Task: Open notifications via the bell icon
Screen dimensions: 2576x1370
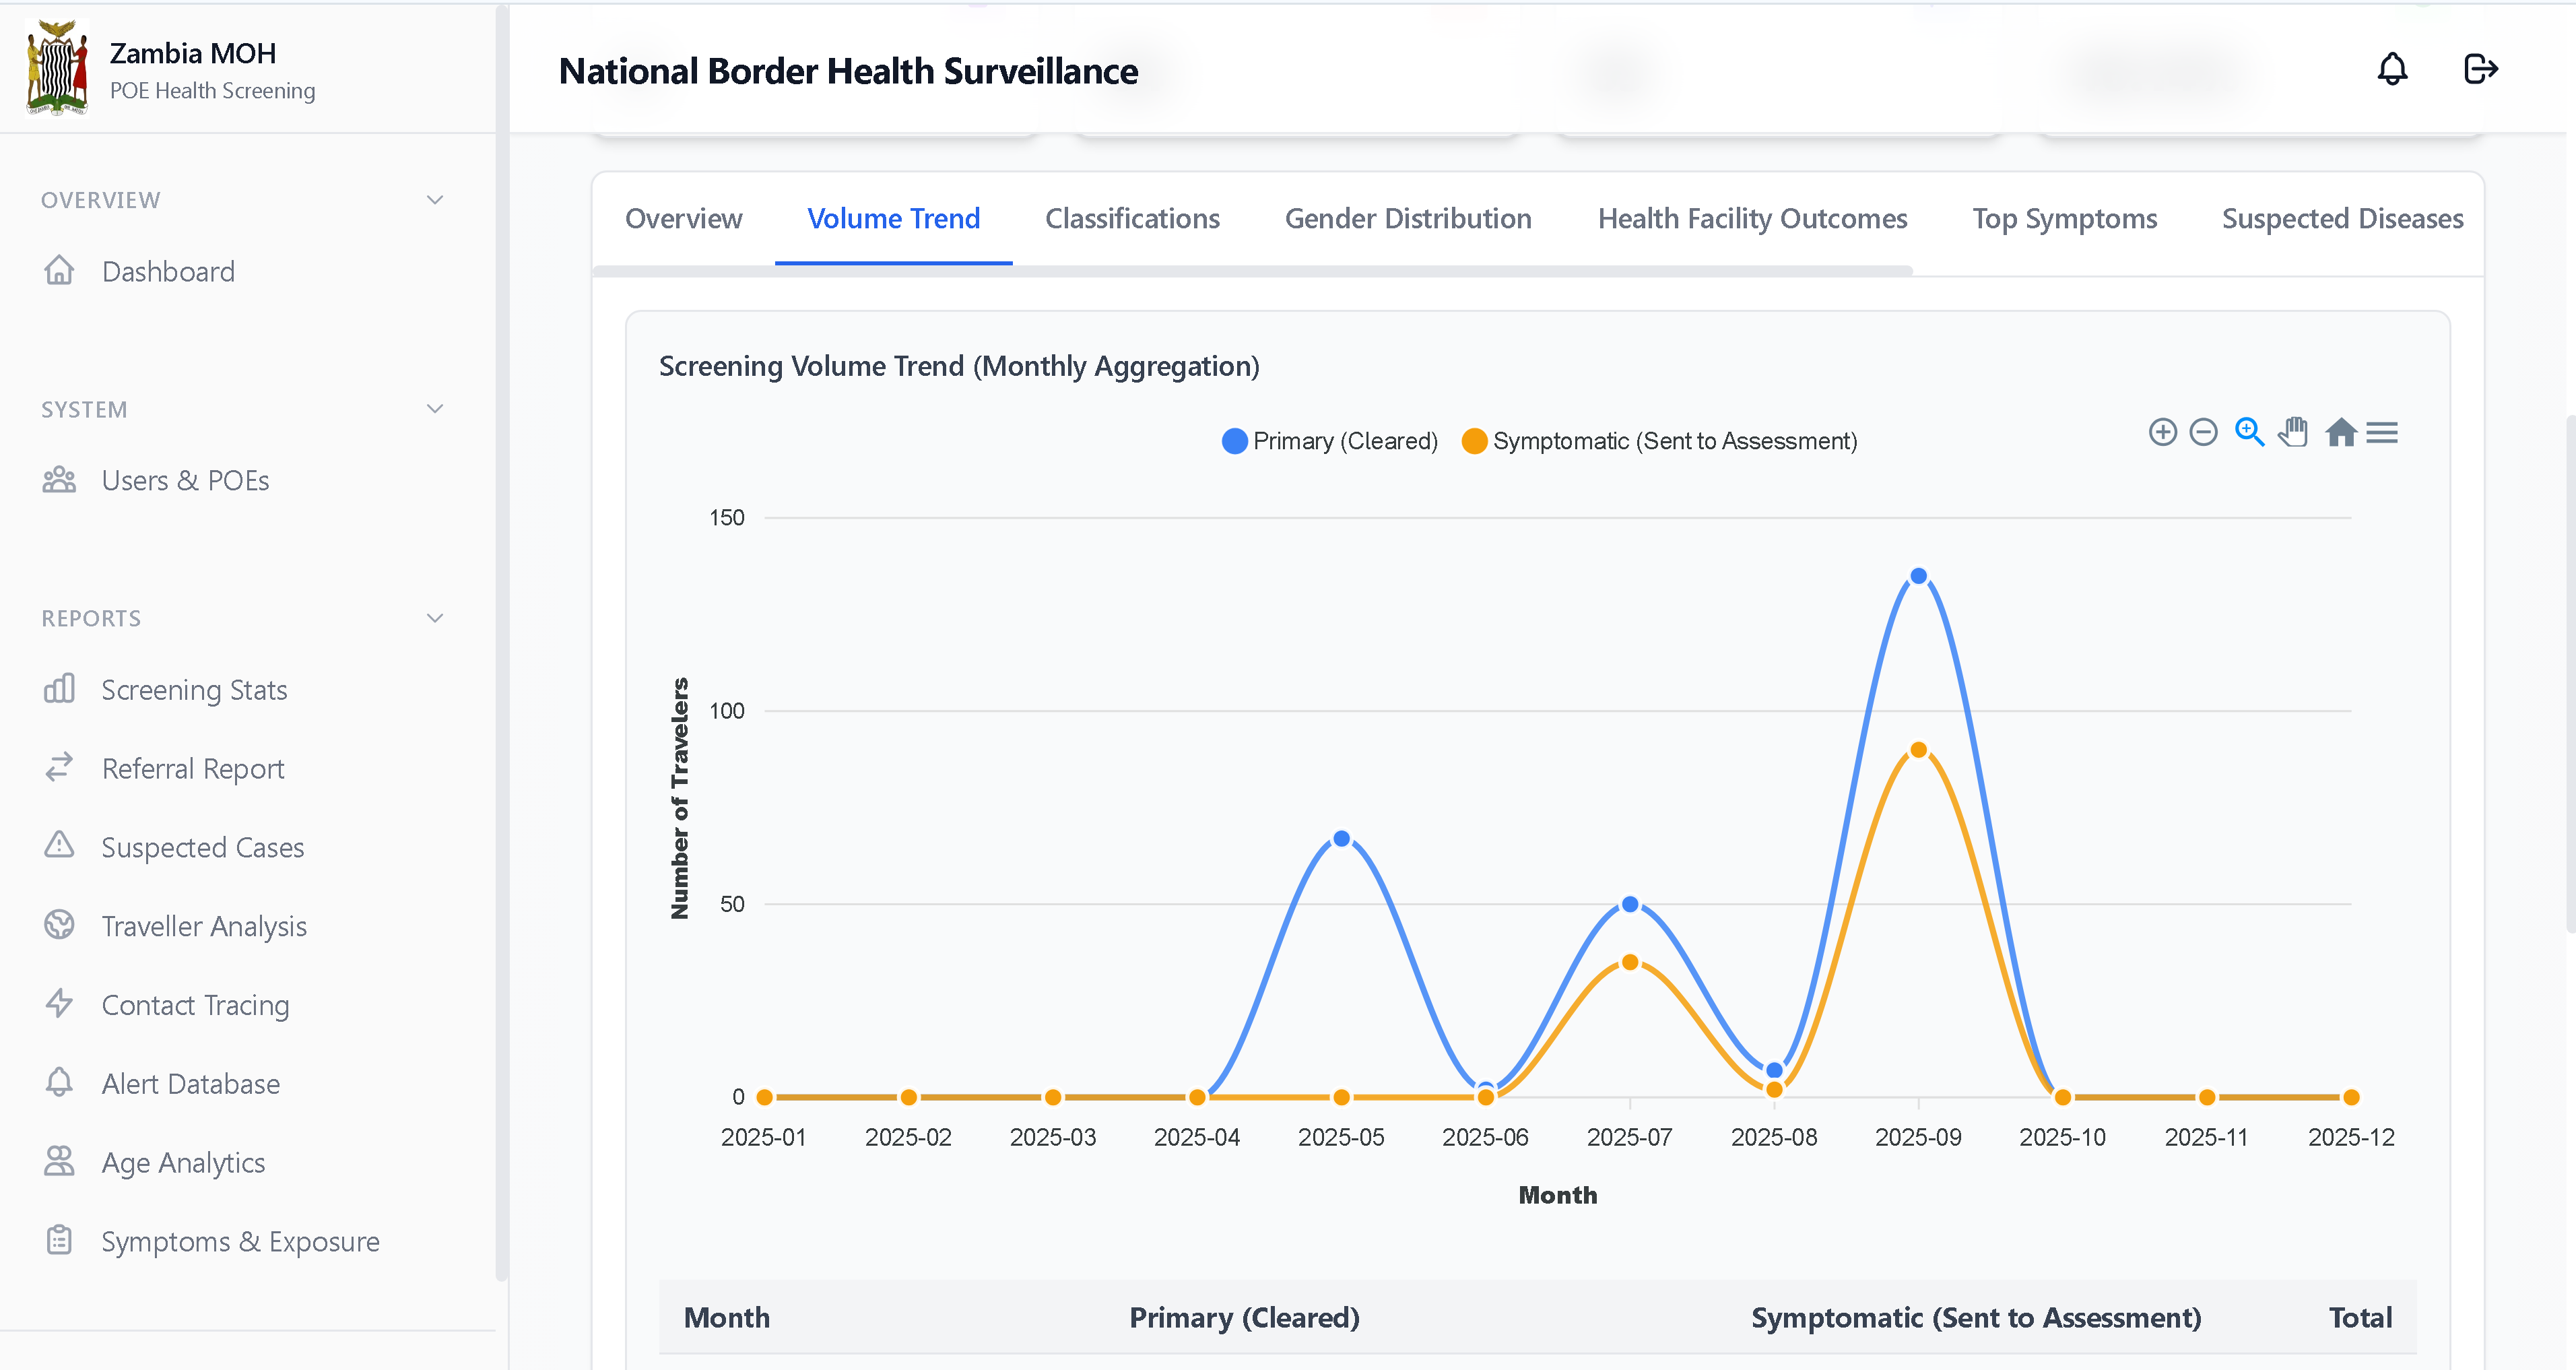Action: pos(2392,69)
